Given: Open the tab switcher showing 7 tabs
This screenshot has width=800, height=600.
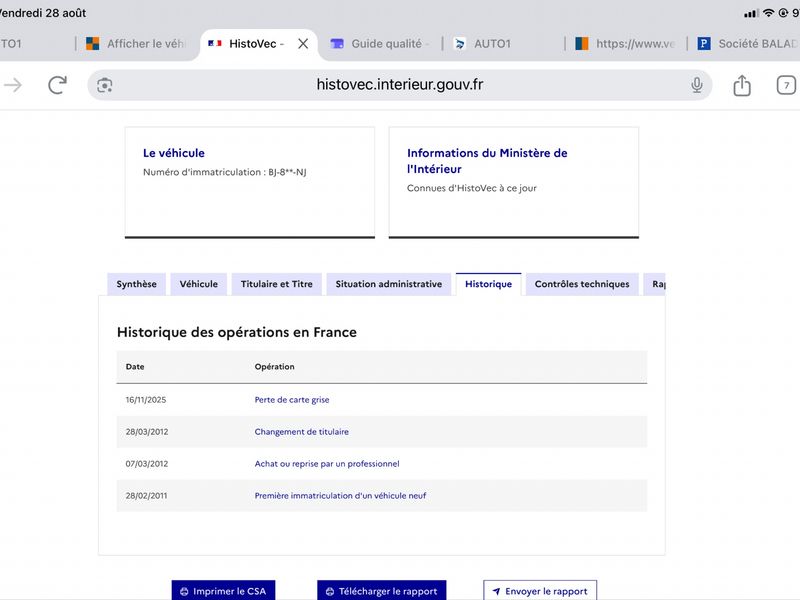Looking at the screenshot, I should [786, 85].
